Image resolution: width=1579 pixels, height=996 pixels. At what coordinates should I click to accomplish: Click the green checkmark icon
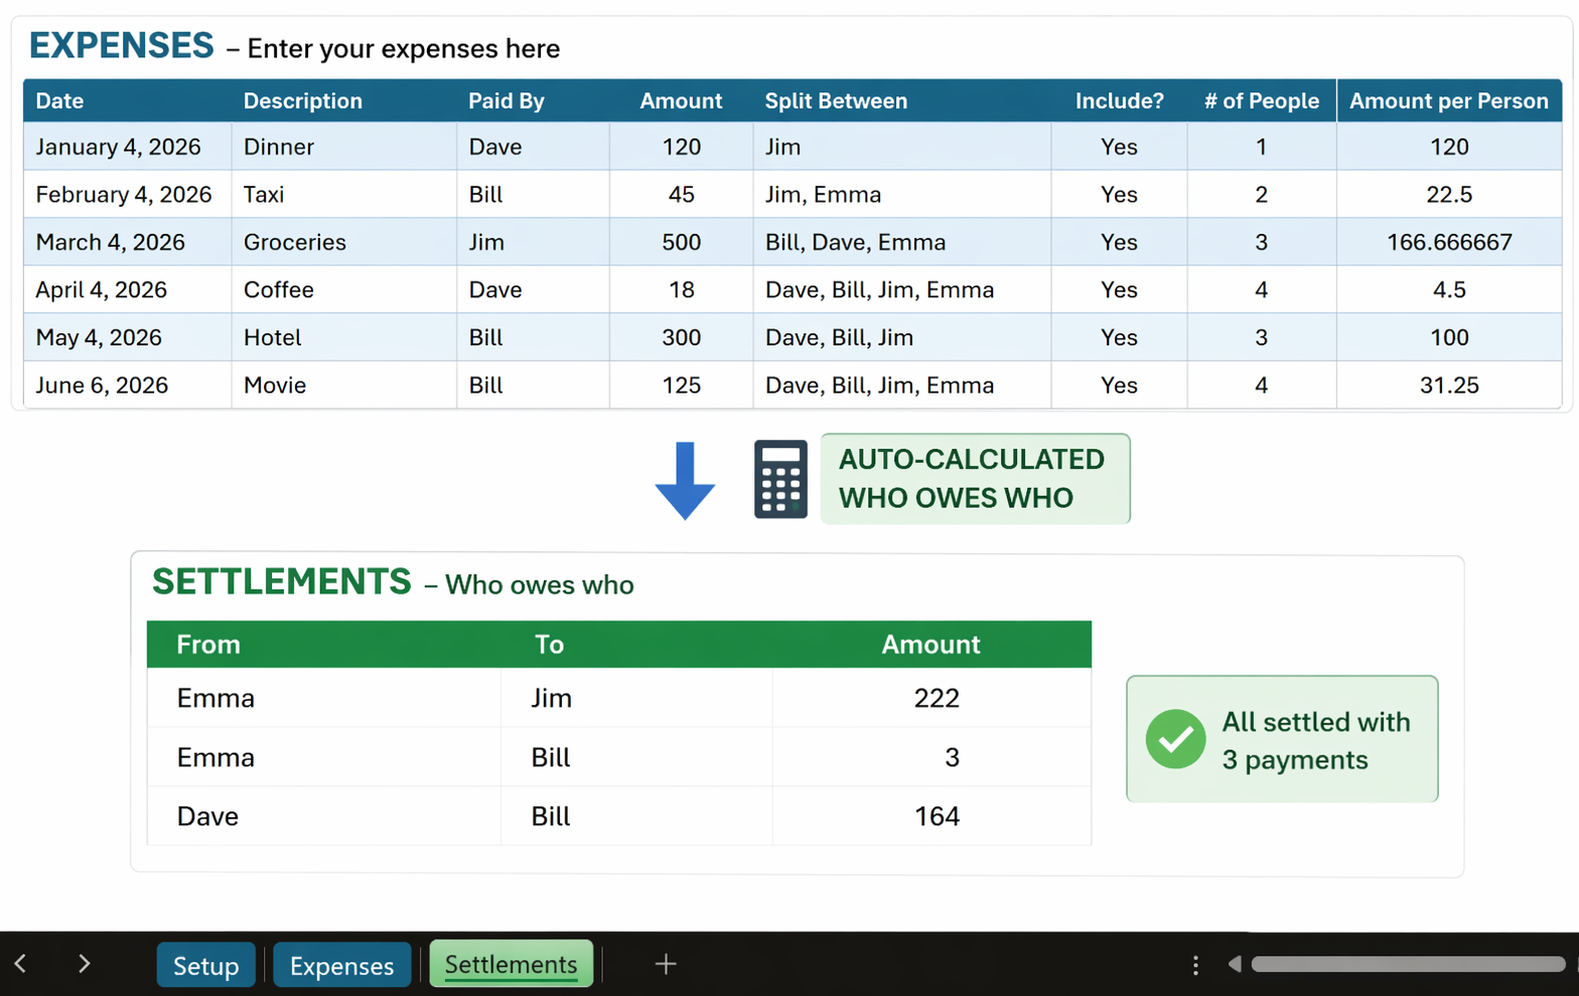(1175, 739)
